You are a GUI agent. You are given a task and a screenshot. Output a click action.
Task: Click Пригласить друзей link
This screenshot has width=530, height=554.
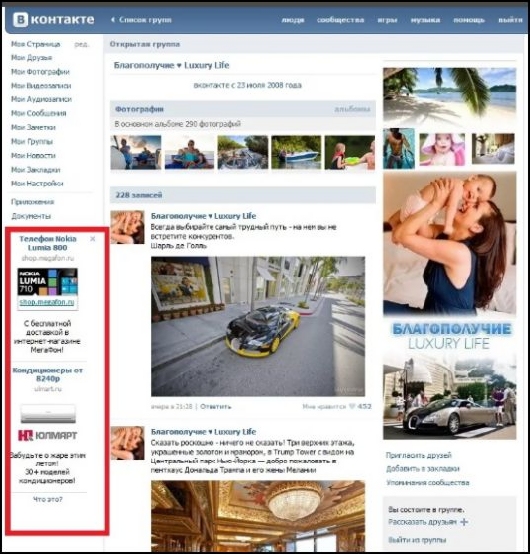[x=418, y=455]
